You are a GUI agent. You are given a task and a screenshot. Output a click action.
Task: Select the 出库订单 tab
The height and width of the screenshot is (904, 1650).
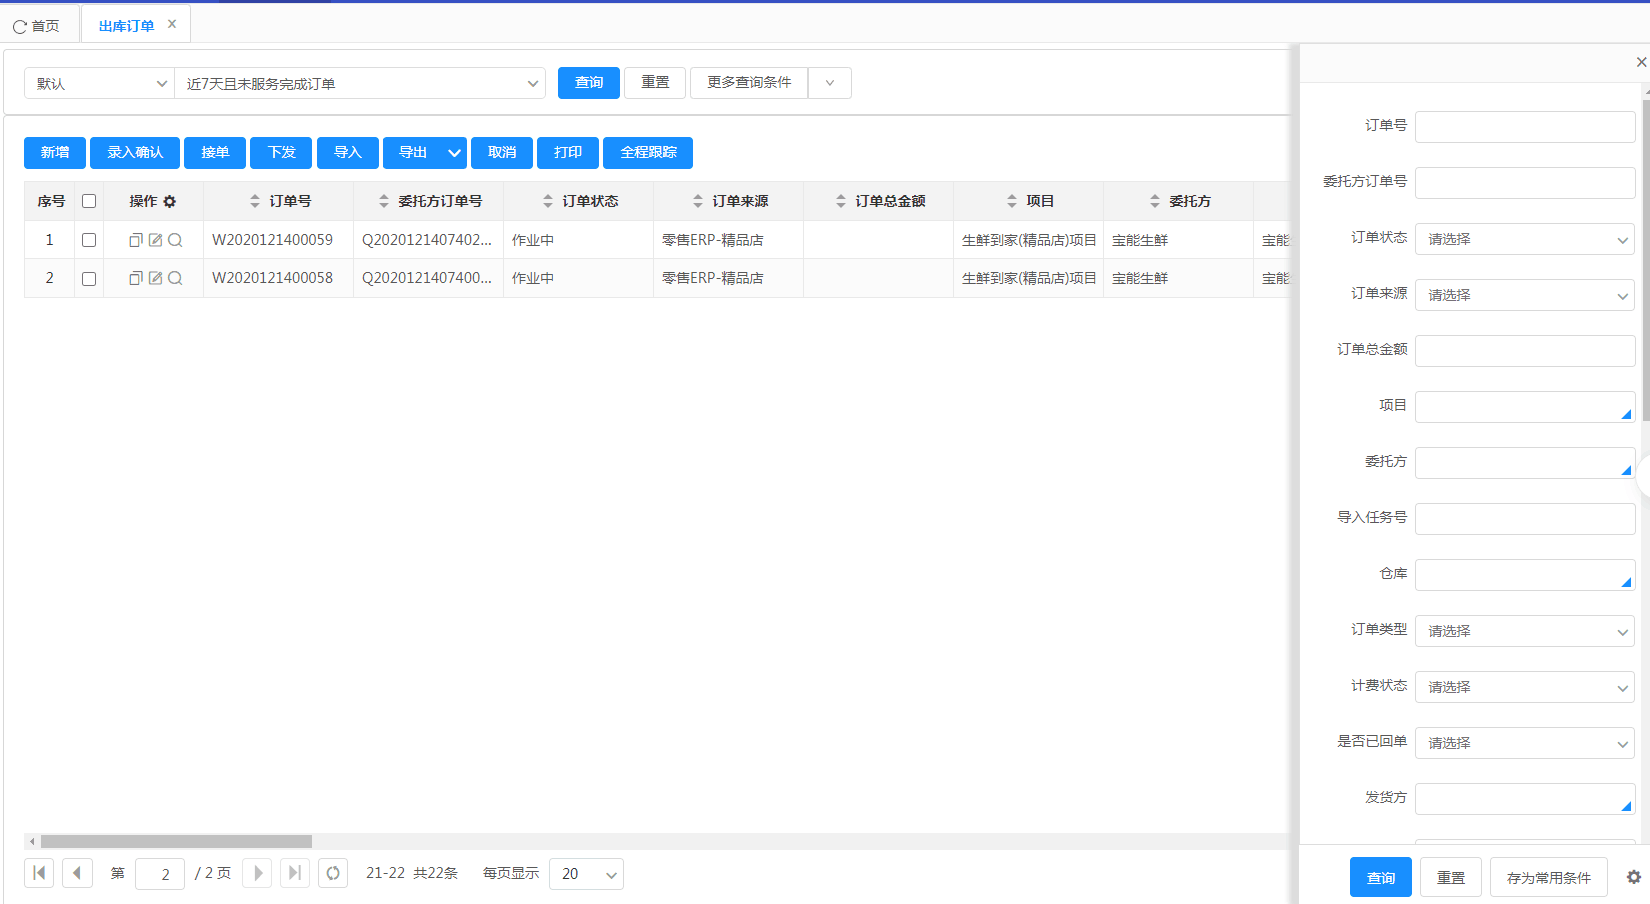[x=128, y=24]
